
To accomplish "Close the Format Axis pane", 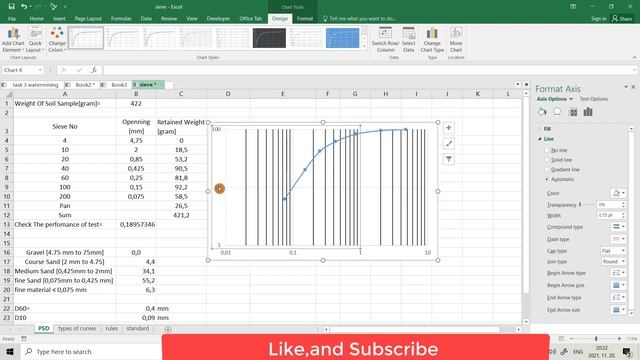I will point(633,87).
